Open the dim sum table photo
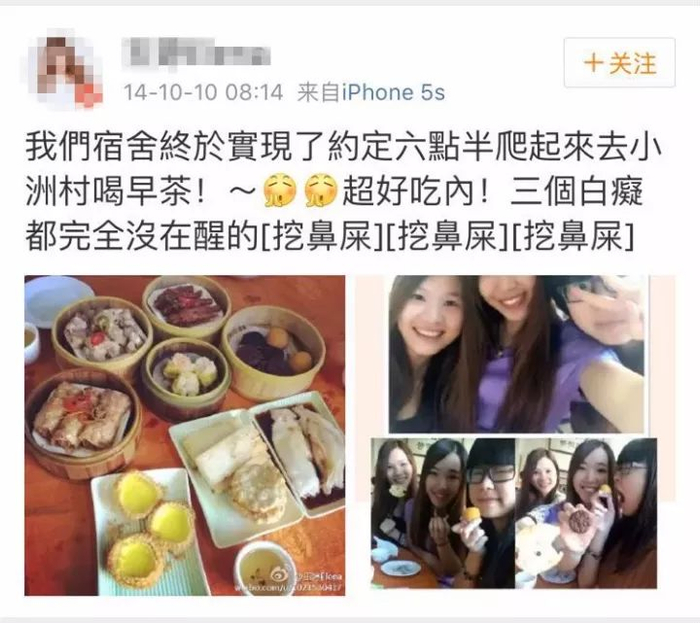The image size is (700, 623). (185, 436)
